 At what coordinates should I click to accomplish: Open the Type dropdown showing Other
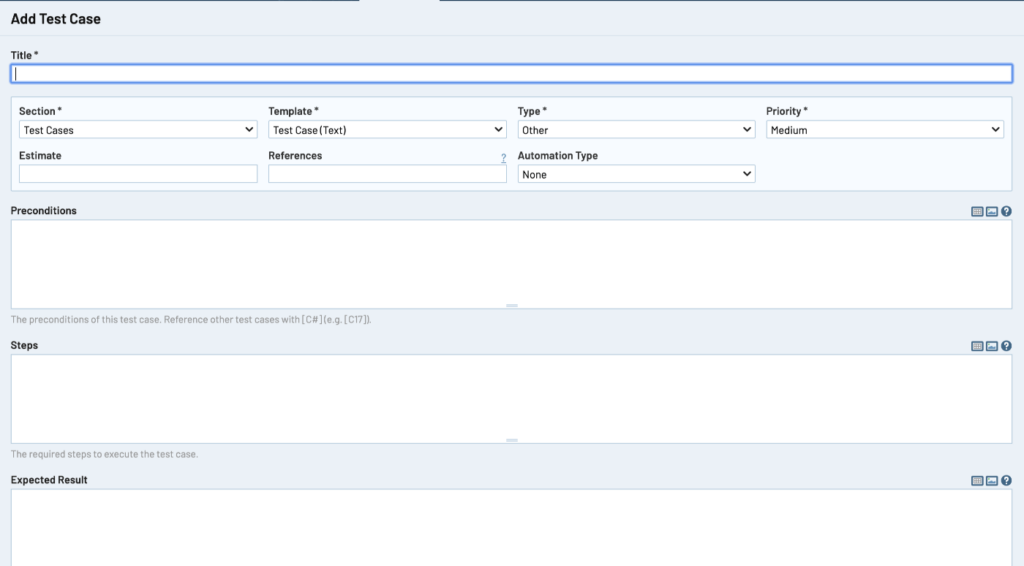pyautogui.click(x=636, y=130)
